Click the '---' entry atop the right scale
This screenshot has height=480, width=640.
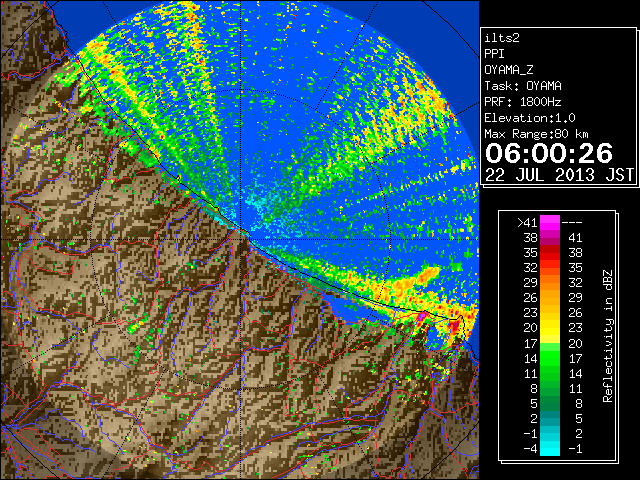pos(572,222)
